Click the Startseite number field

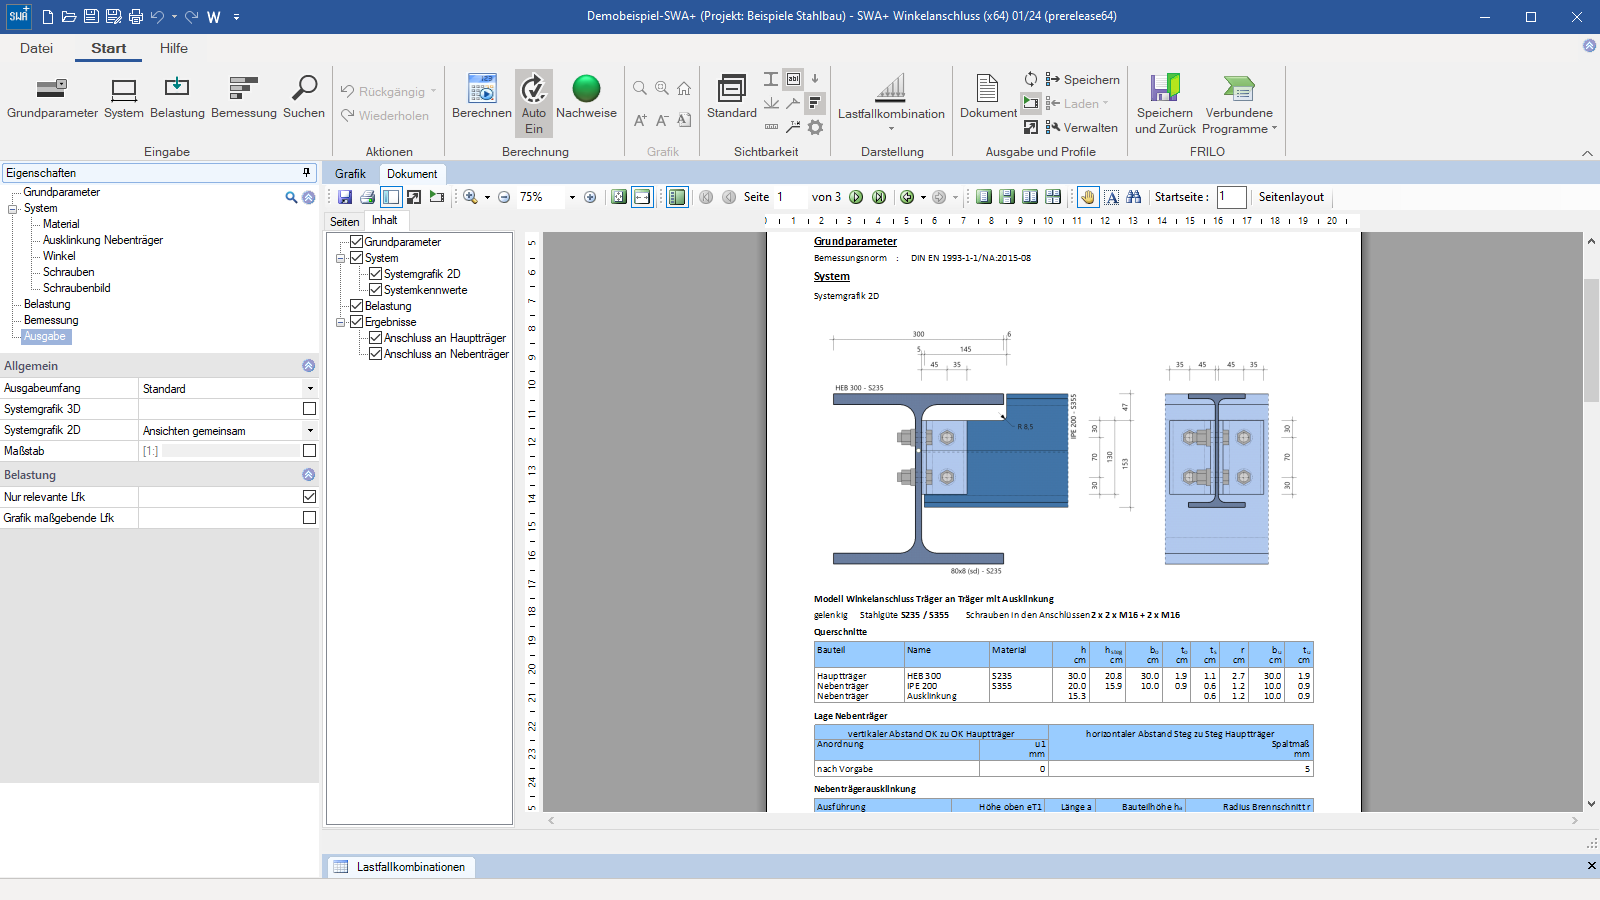pyautogui.click(x=1232, y=197)
